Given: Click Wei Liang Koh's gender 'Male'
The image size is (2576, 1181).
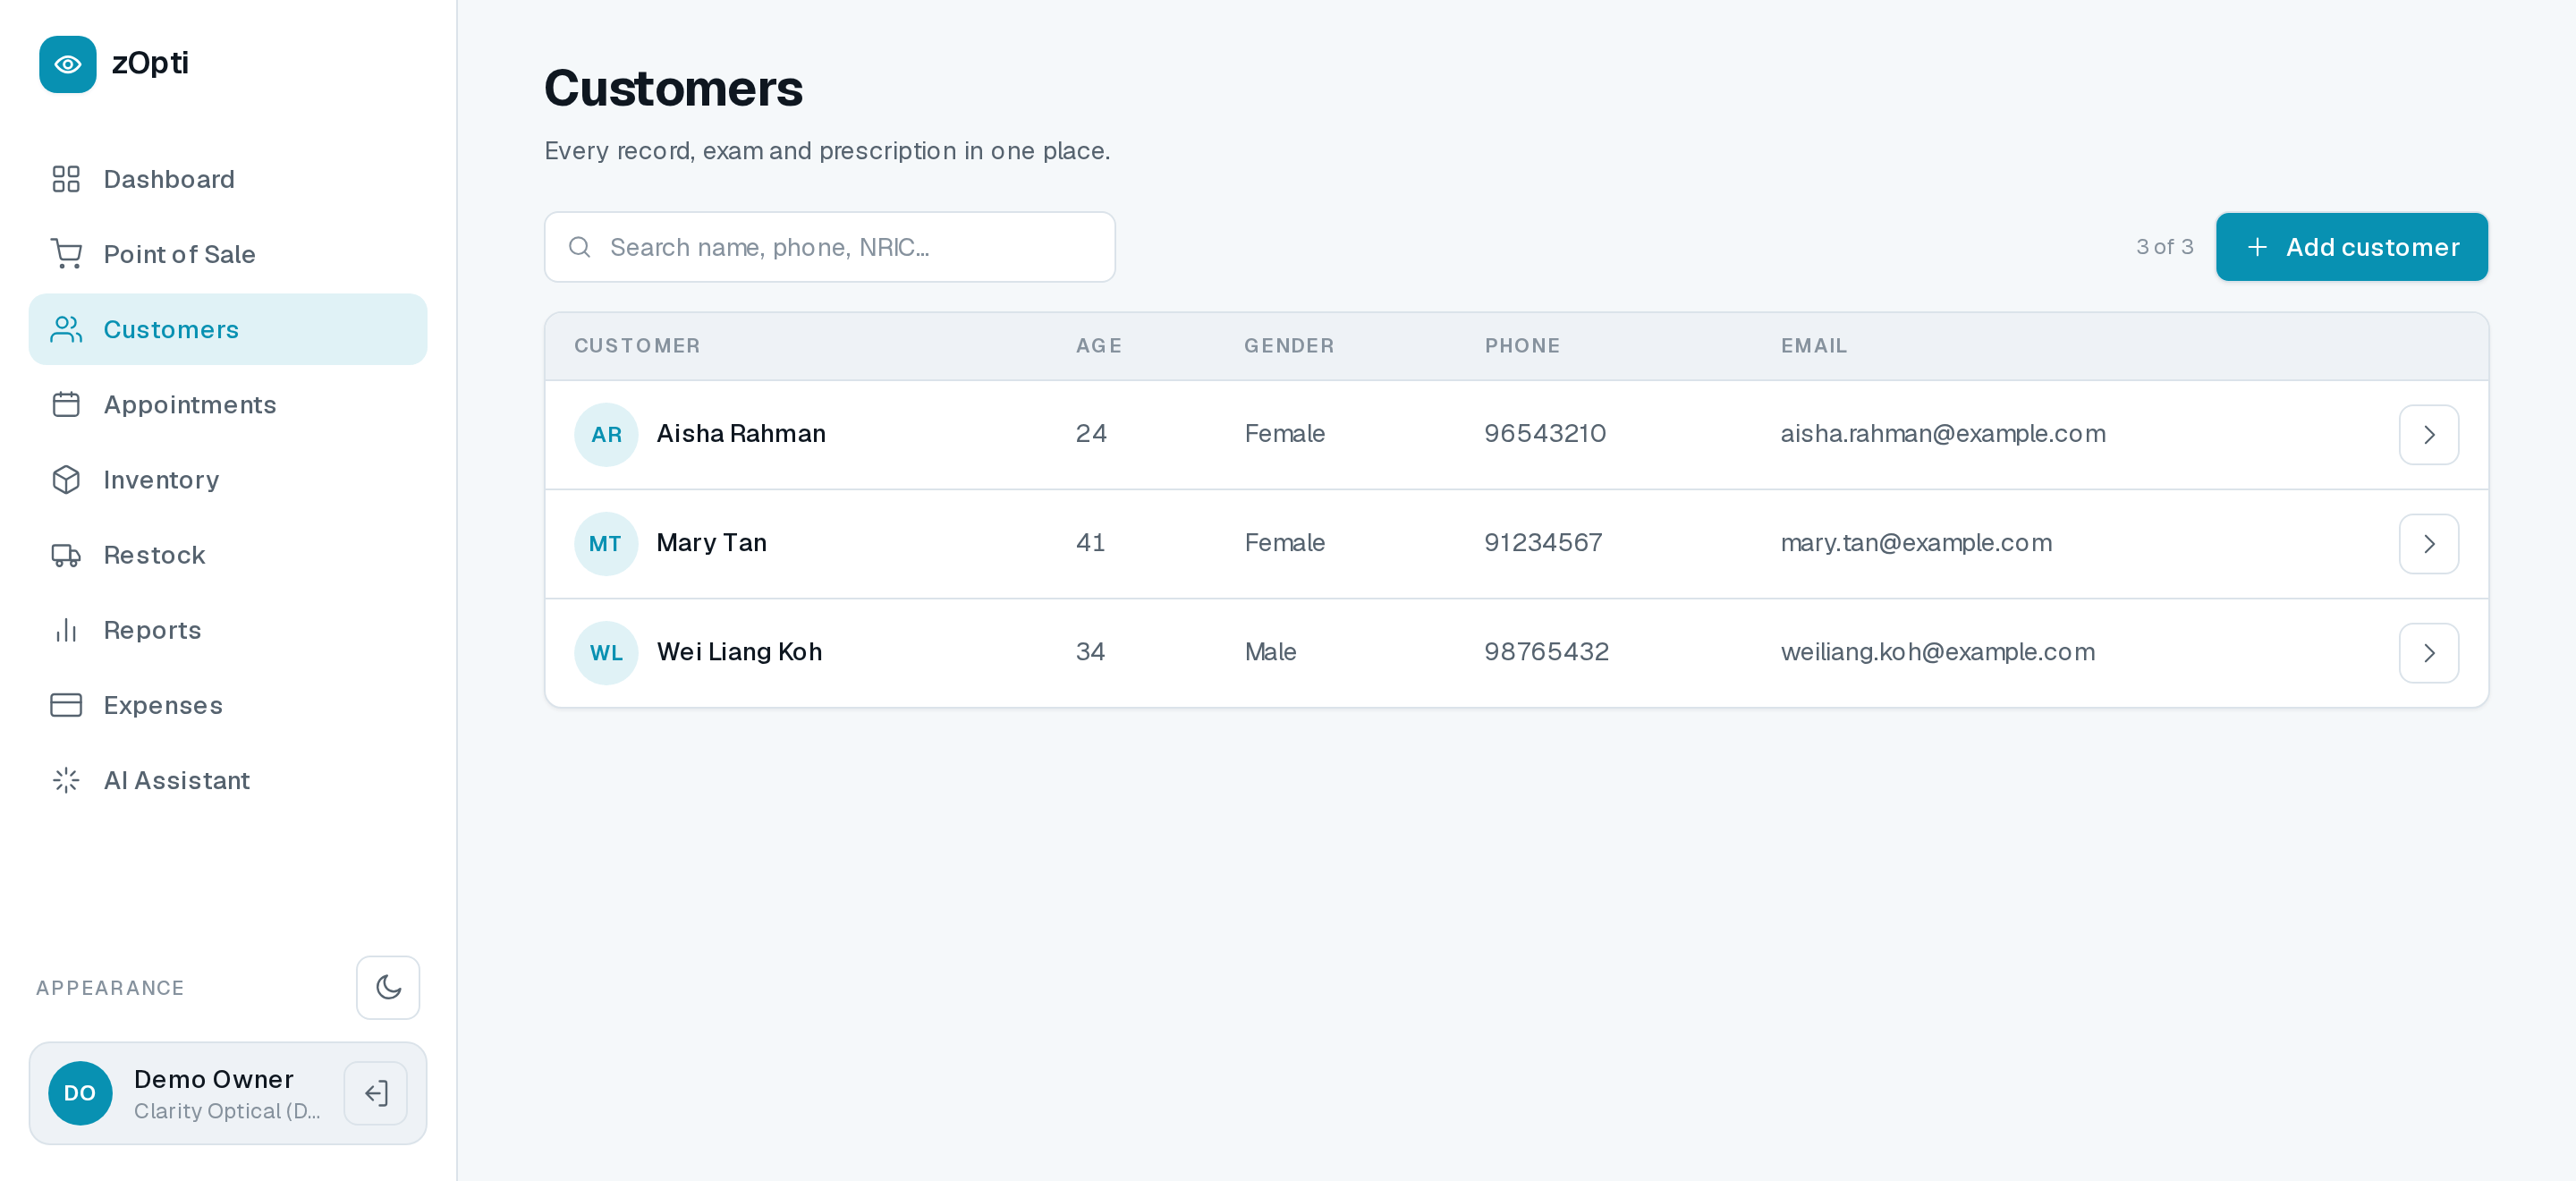Looking at the screenshot, I should 1270,651.
